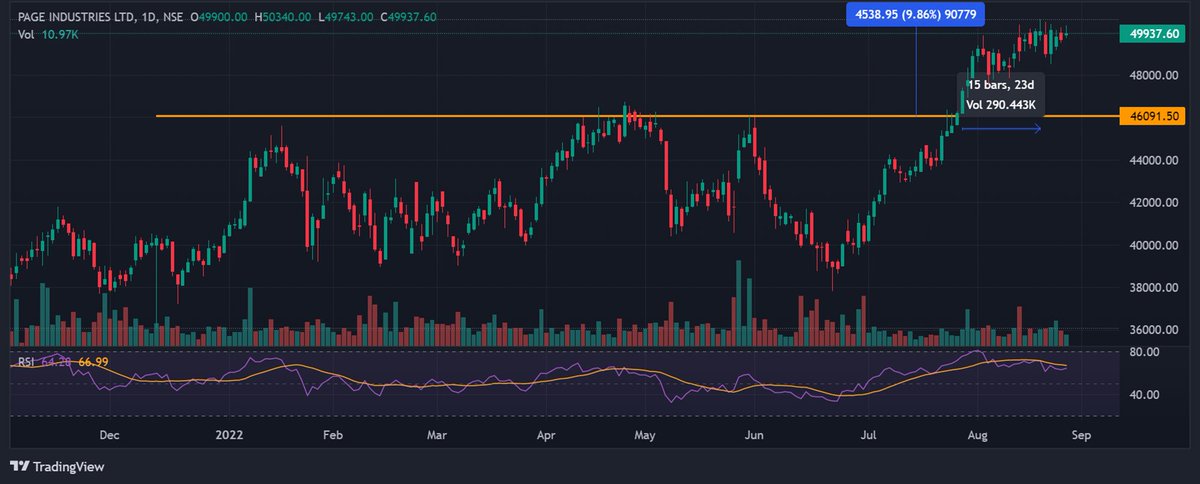Click the TradingView logo
Image resolution: width=1200 pixels, height=484 pixels.
pyautogui.click(x=57, y=467)
